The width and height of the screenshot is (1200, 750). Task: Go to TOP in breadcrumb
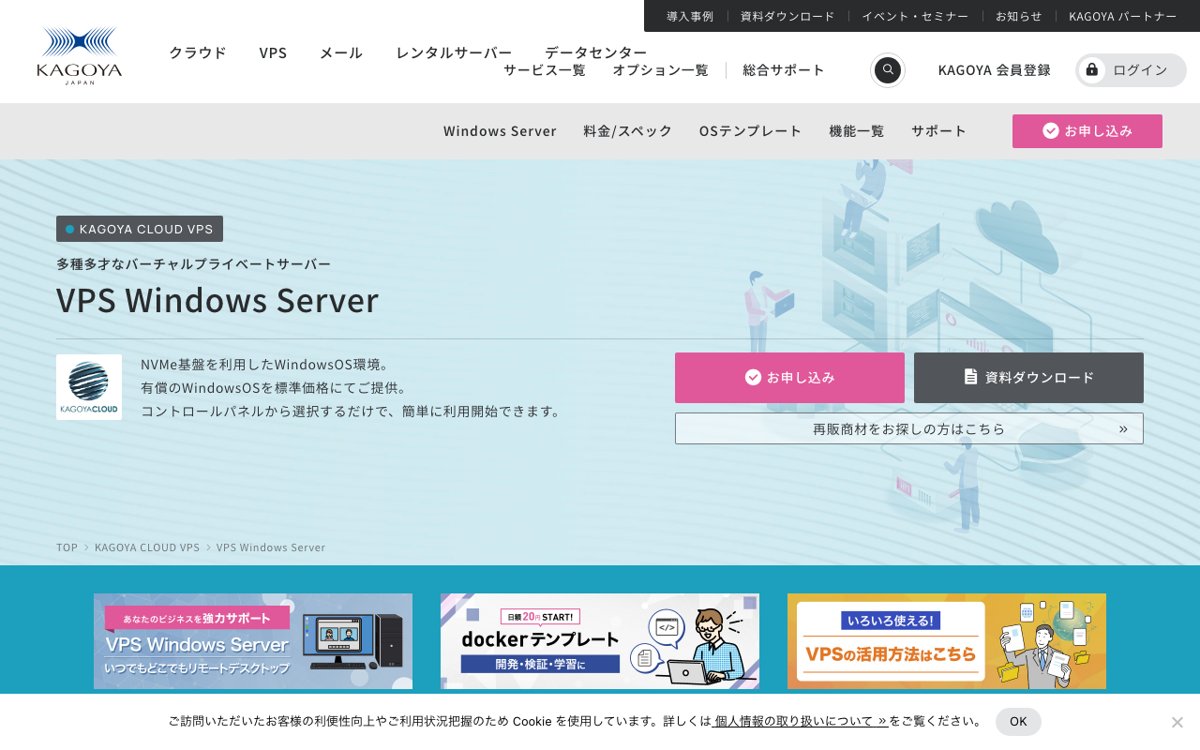click(67, 548)
